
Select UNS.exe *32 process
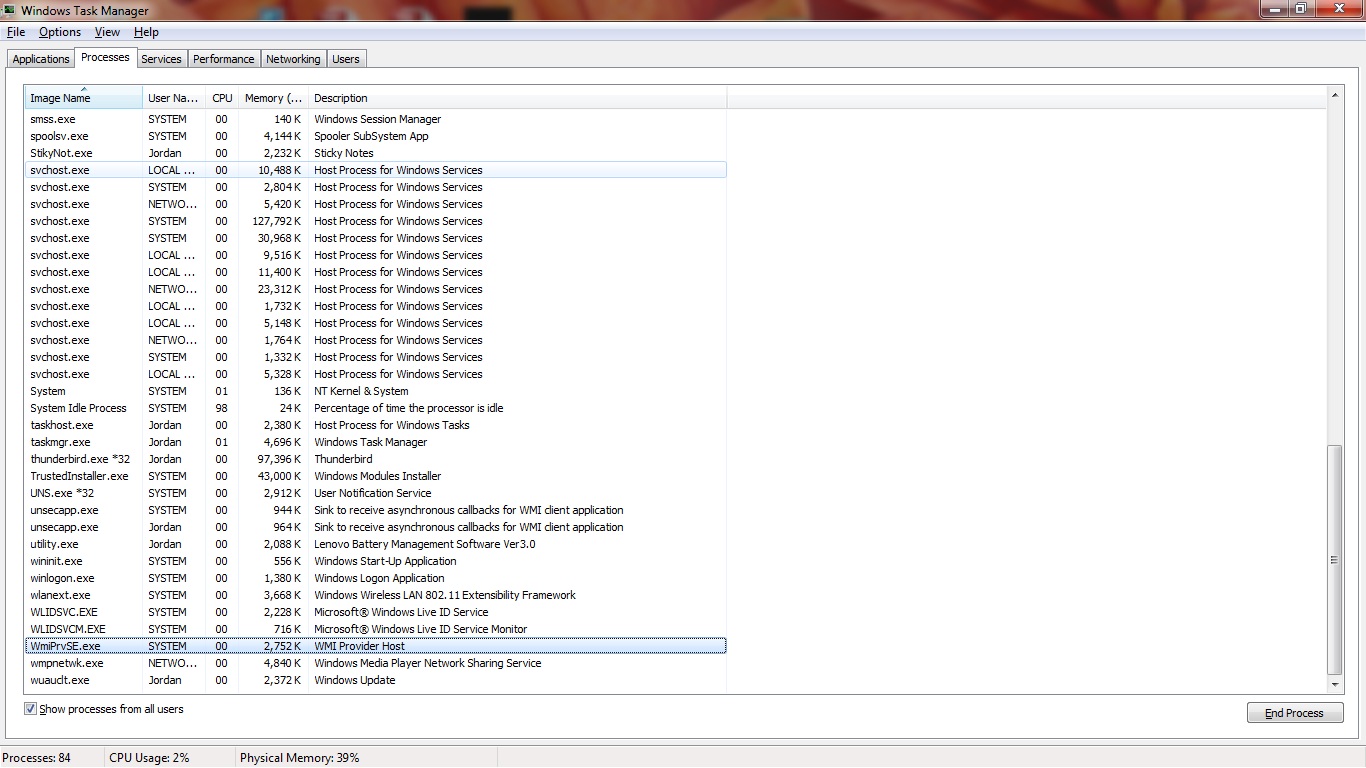click(376, 493)
